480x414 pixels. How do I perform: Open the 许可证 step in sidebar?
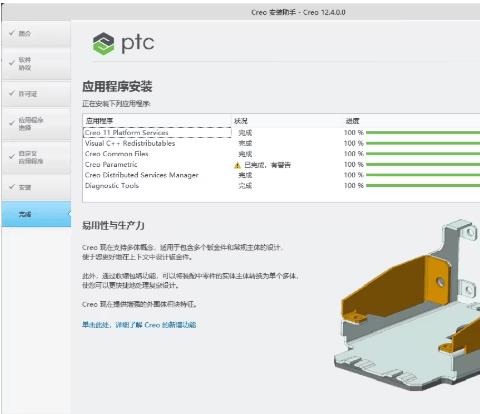click(x=36, y=94)
